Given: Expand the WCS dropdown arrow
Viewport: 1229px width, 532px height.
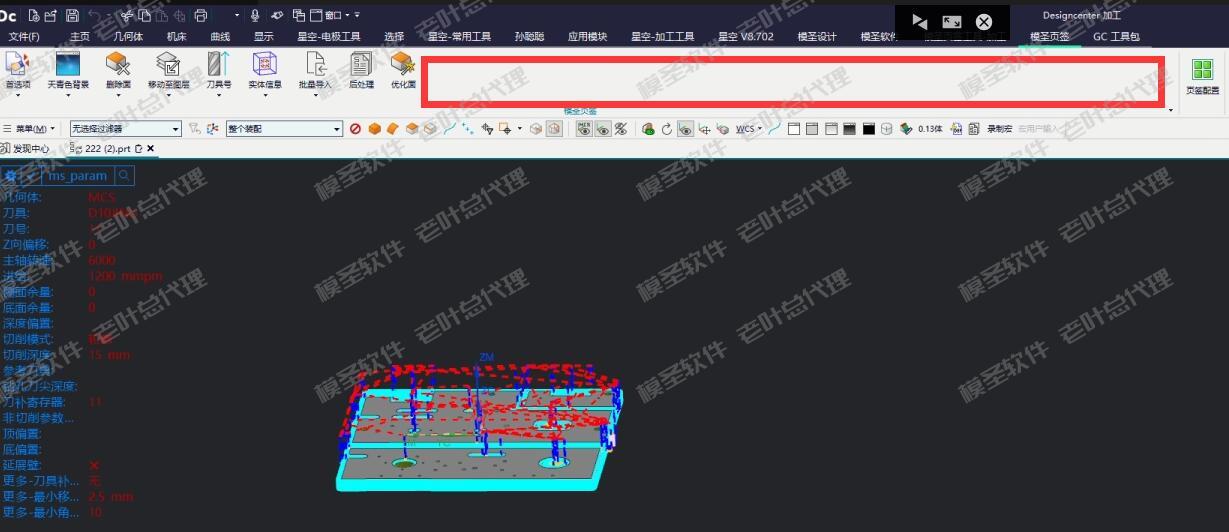Looking at the screenshot, I should pyautogui.click(x=760, y=129).
